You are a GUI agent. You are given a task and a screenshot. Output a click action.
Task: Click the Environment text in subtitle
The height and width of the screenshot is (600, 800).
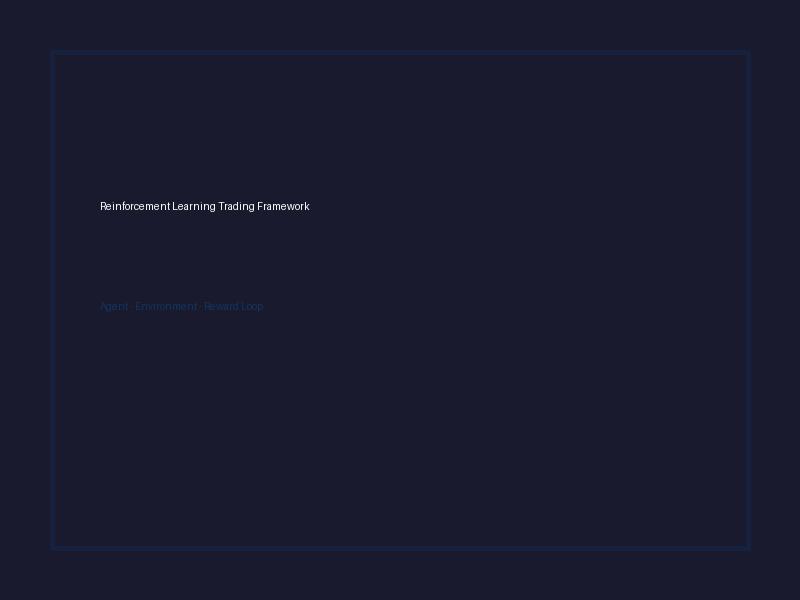(x=166, y=306)
